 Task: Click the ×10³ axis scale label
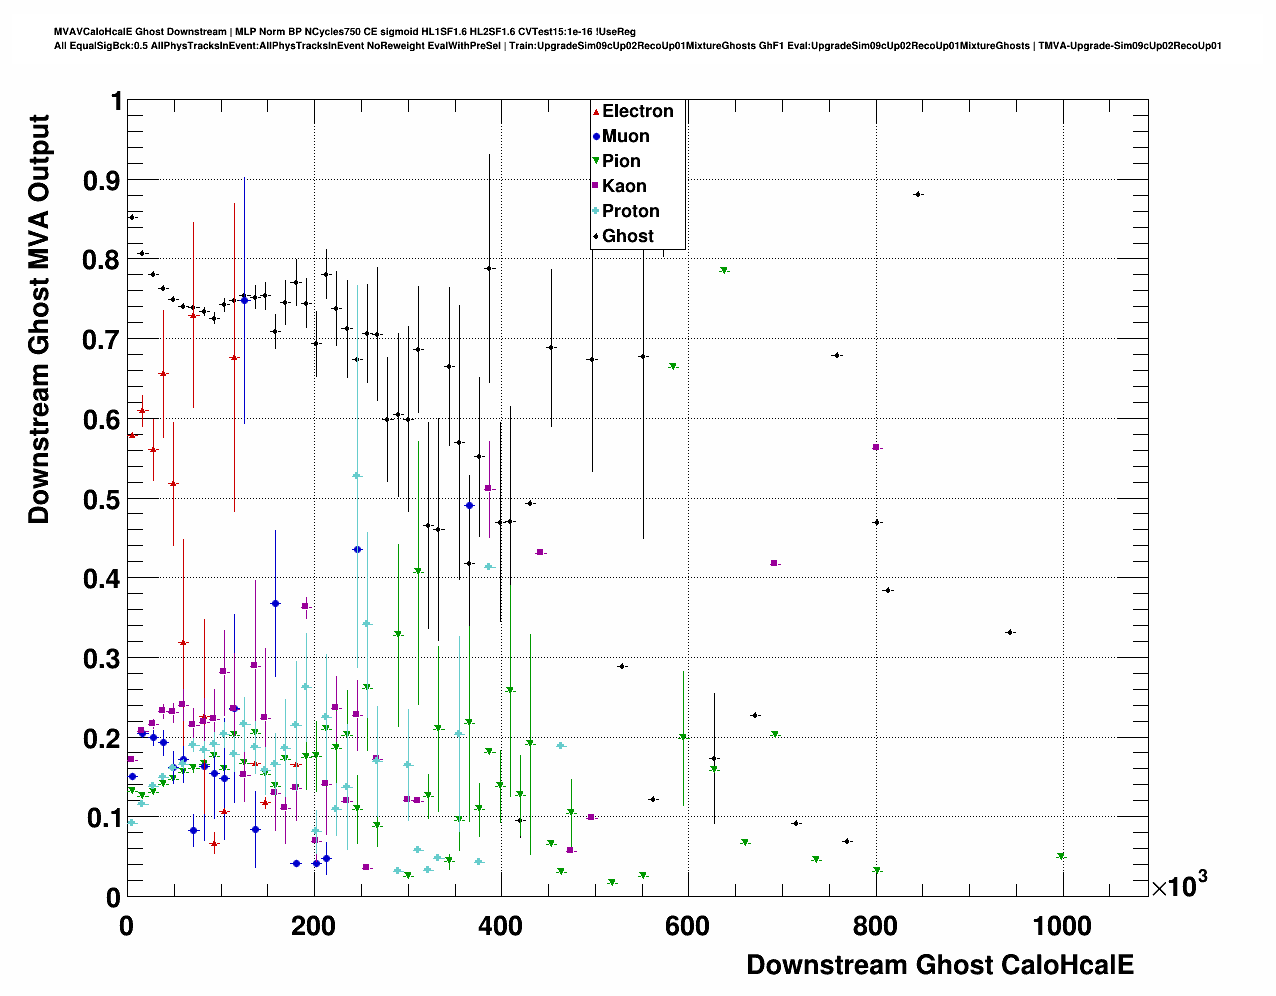point(1179,885)
